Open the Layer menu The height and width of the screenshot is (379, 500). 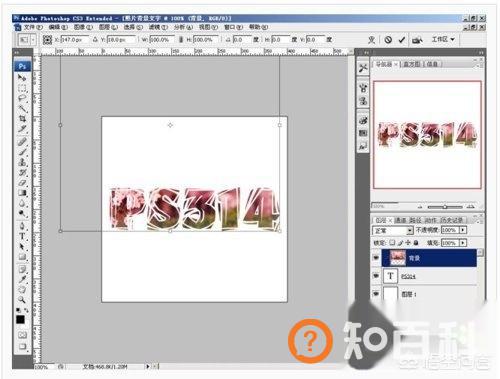tap(108, 27)
